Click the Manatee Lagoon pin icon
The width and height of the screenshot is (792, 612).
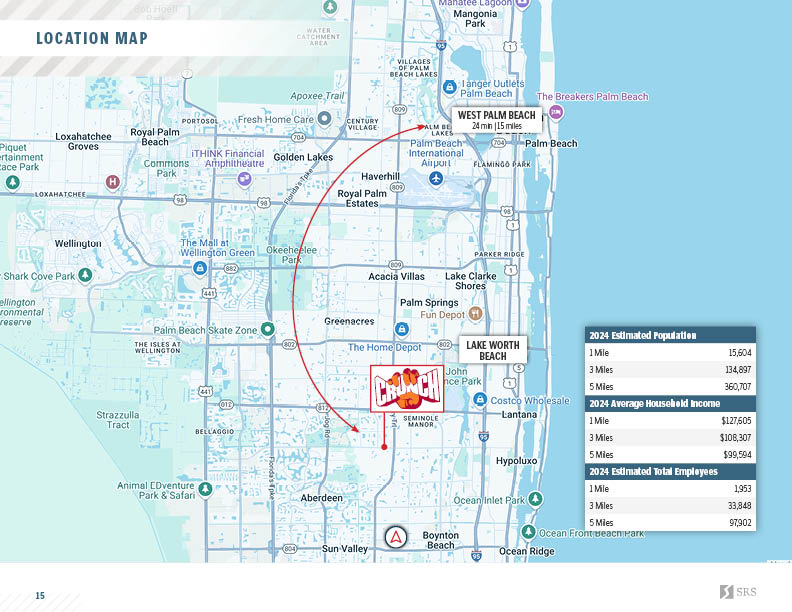click(523, 4)
